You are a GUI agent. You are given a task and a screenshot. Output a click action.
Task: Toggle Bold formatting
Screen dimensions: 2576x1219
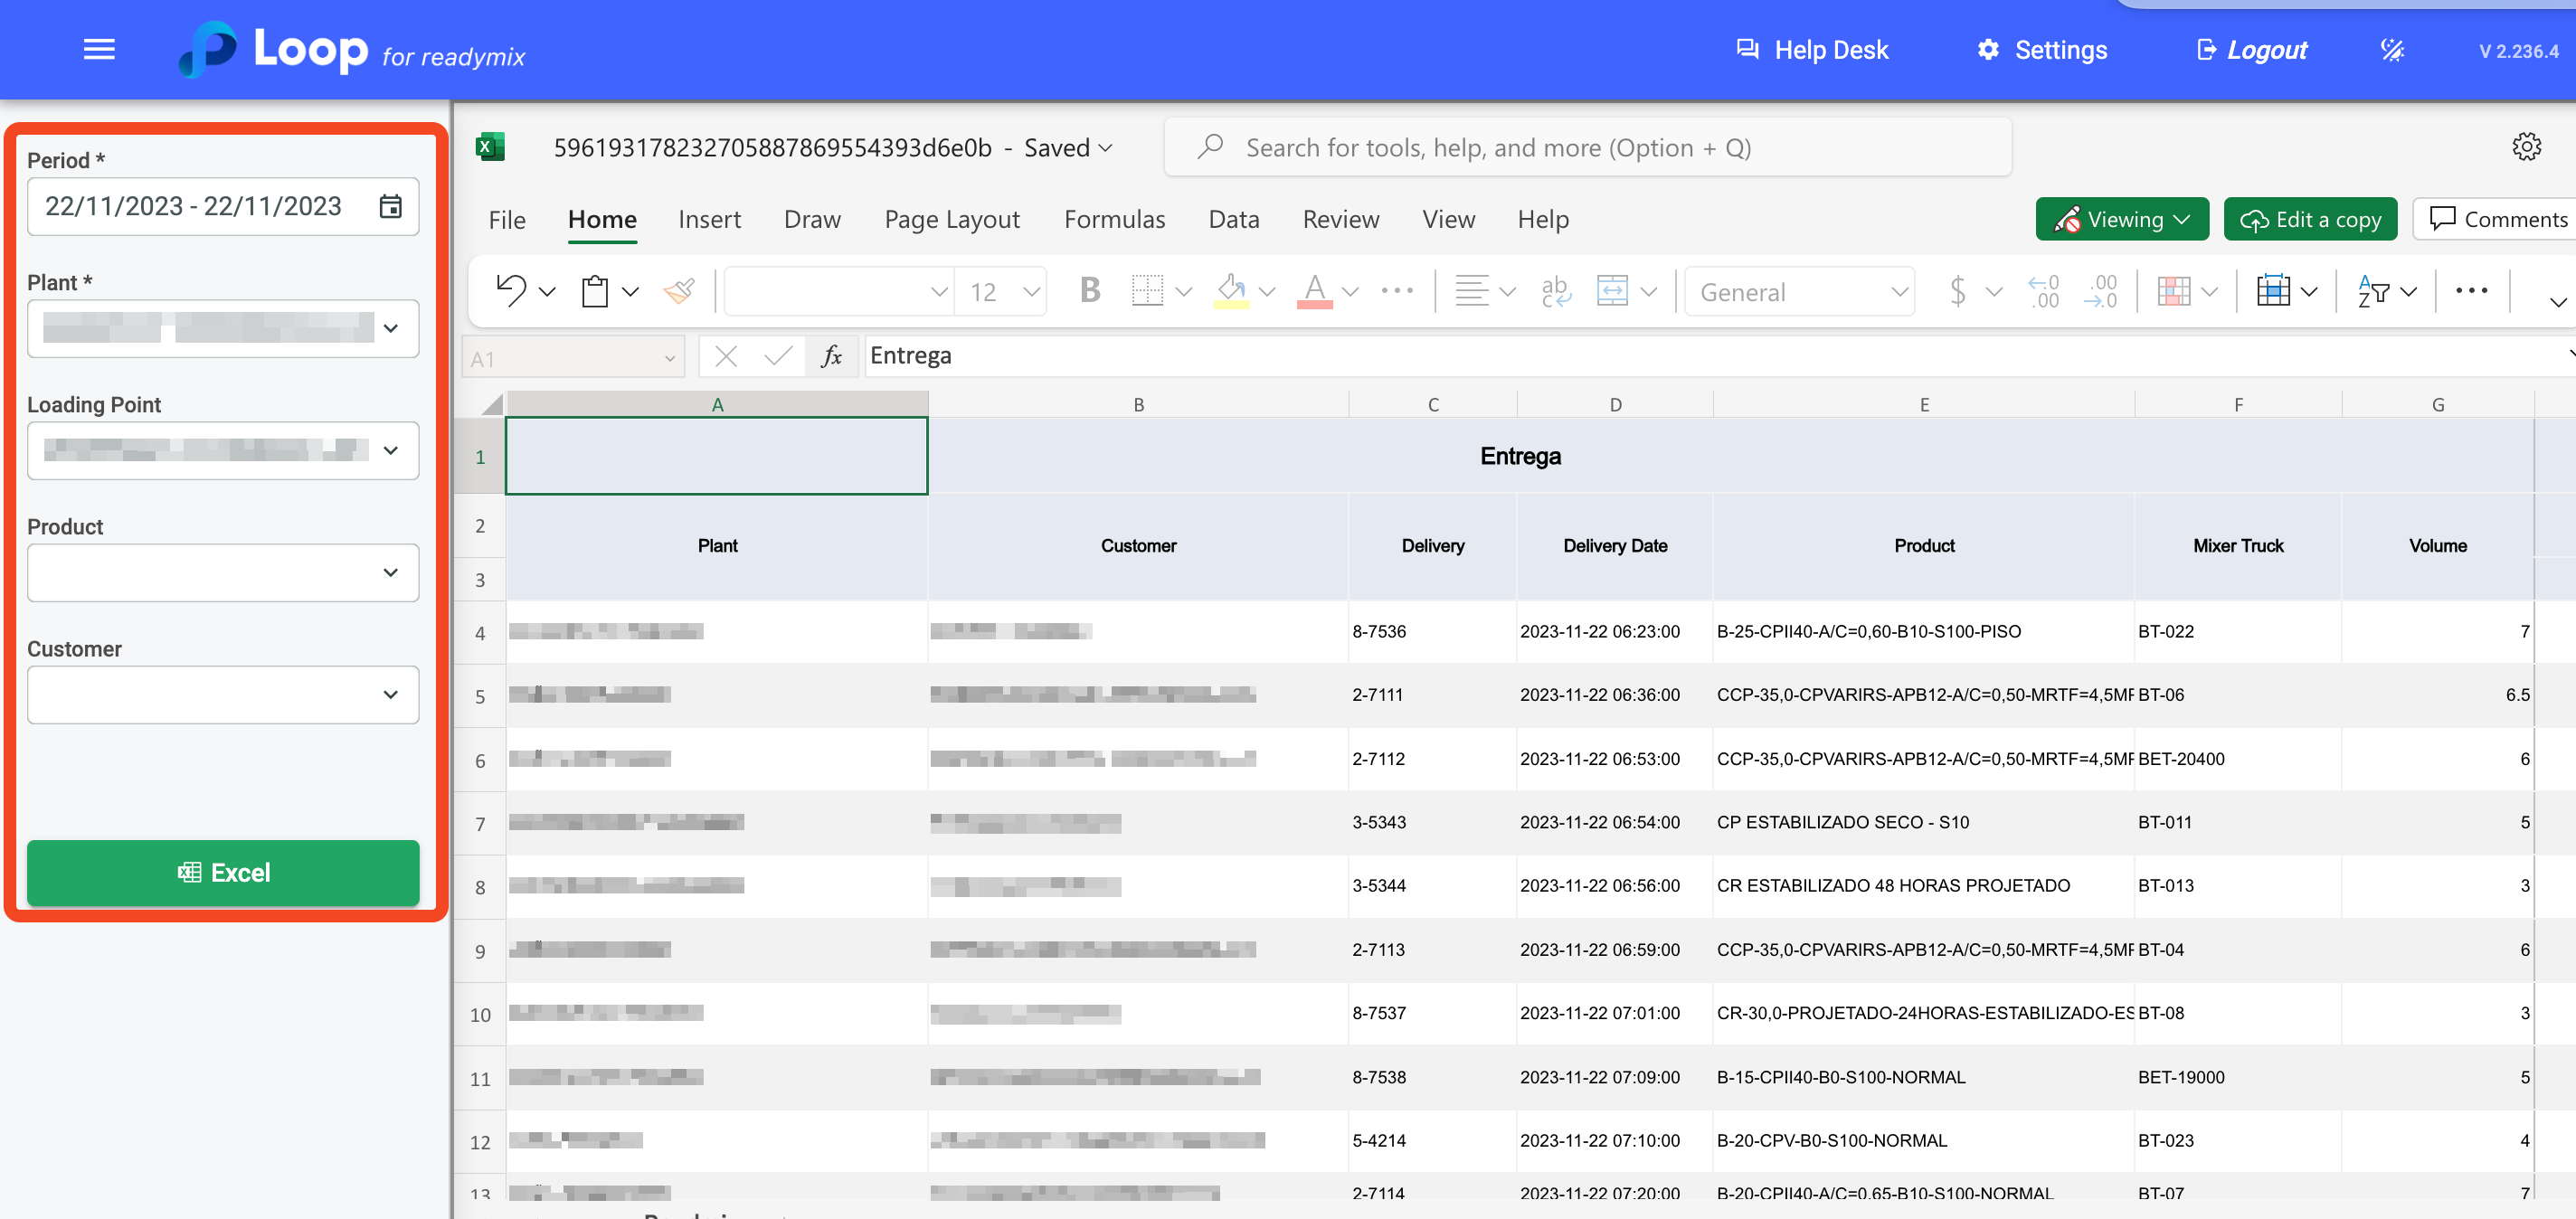tap(1089, 291)
